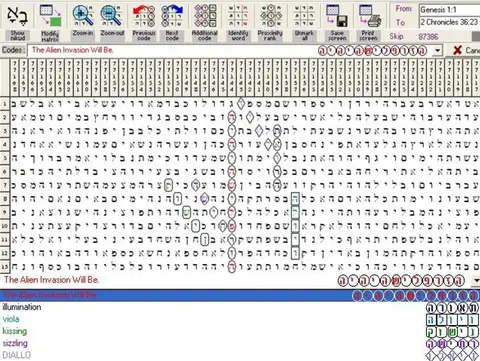Save screen using the disk icon
The image size is (480, 361).
(337, 16)
